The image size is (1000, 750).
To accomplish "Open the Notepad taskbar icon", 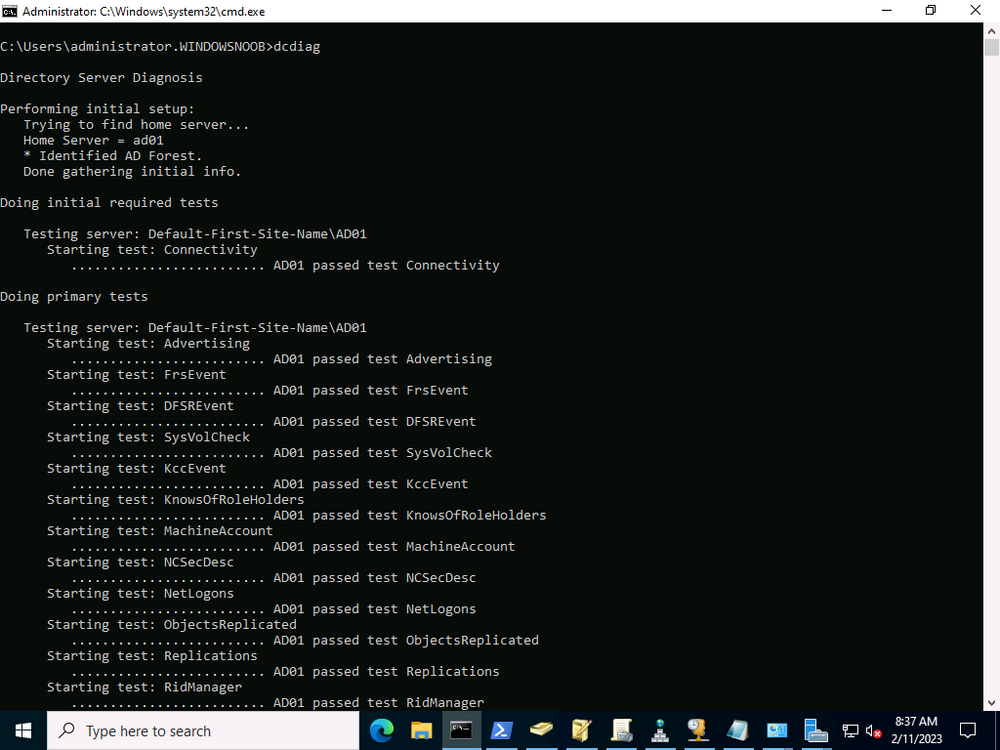I will point(738,730).
